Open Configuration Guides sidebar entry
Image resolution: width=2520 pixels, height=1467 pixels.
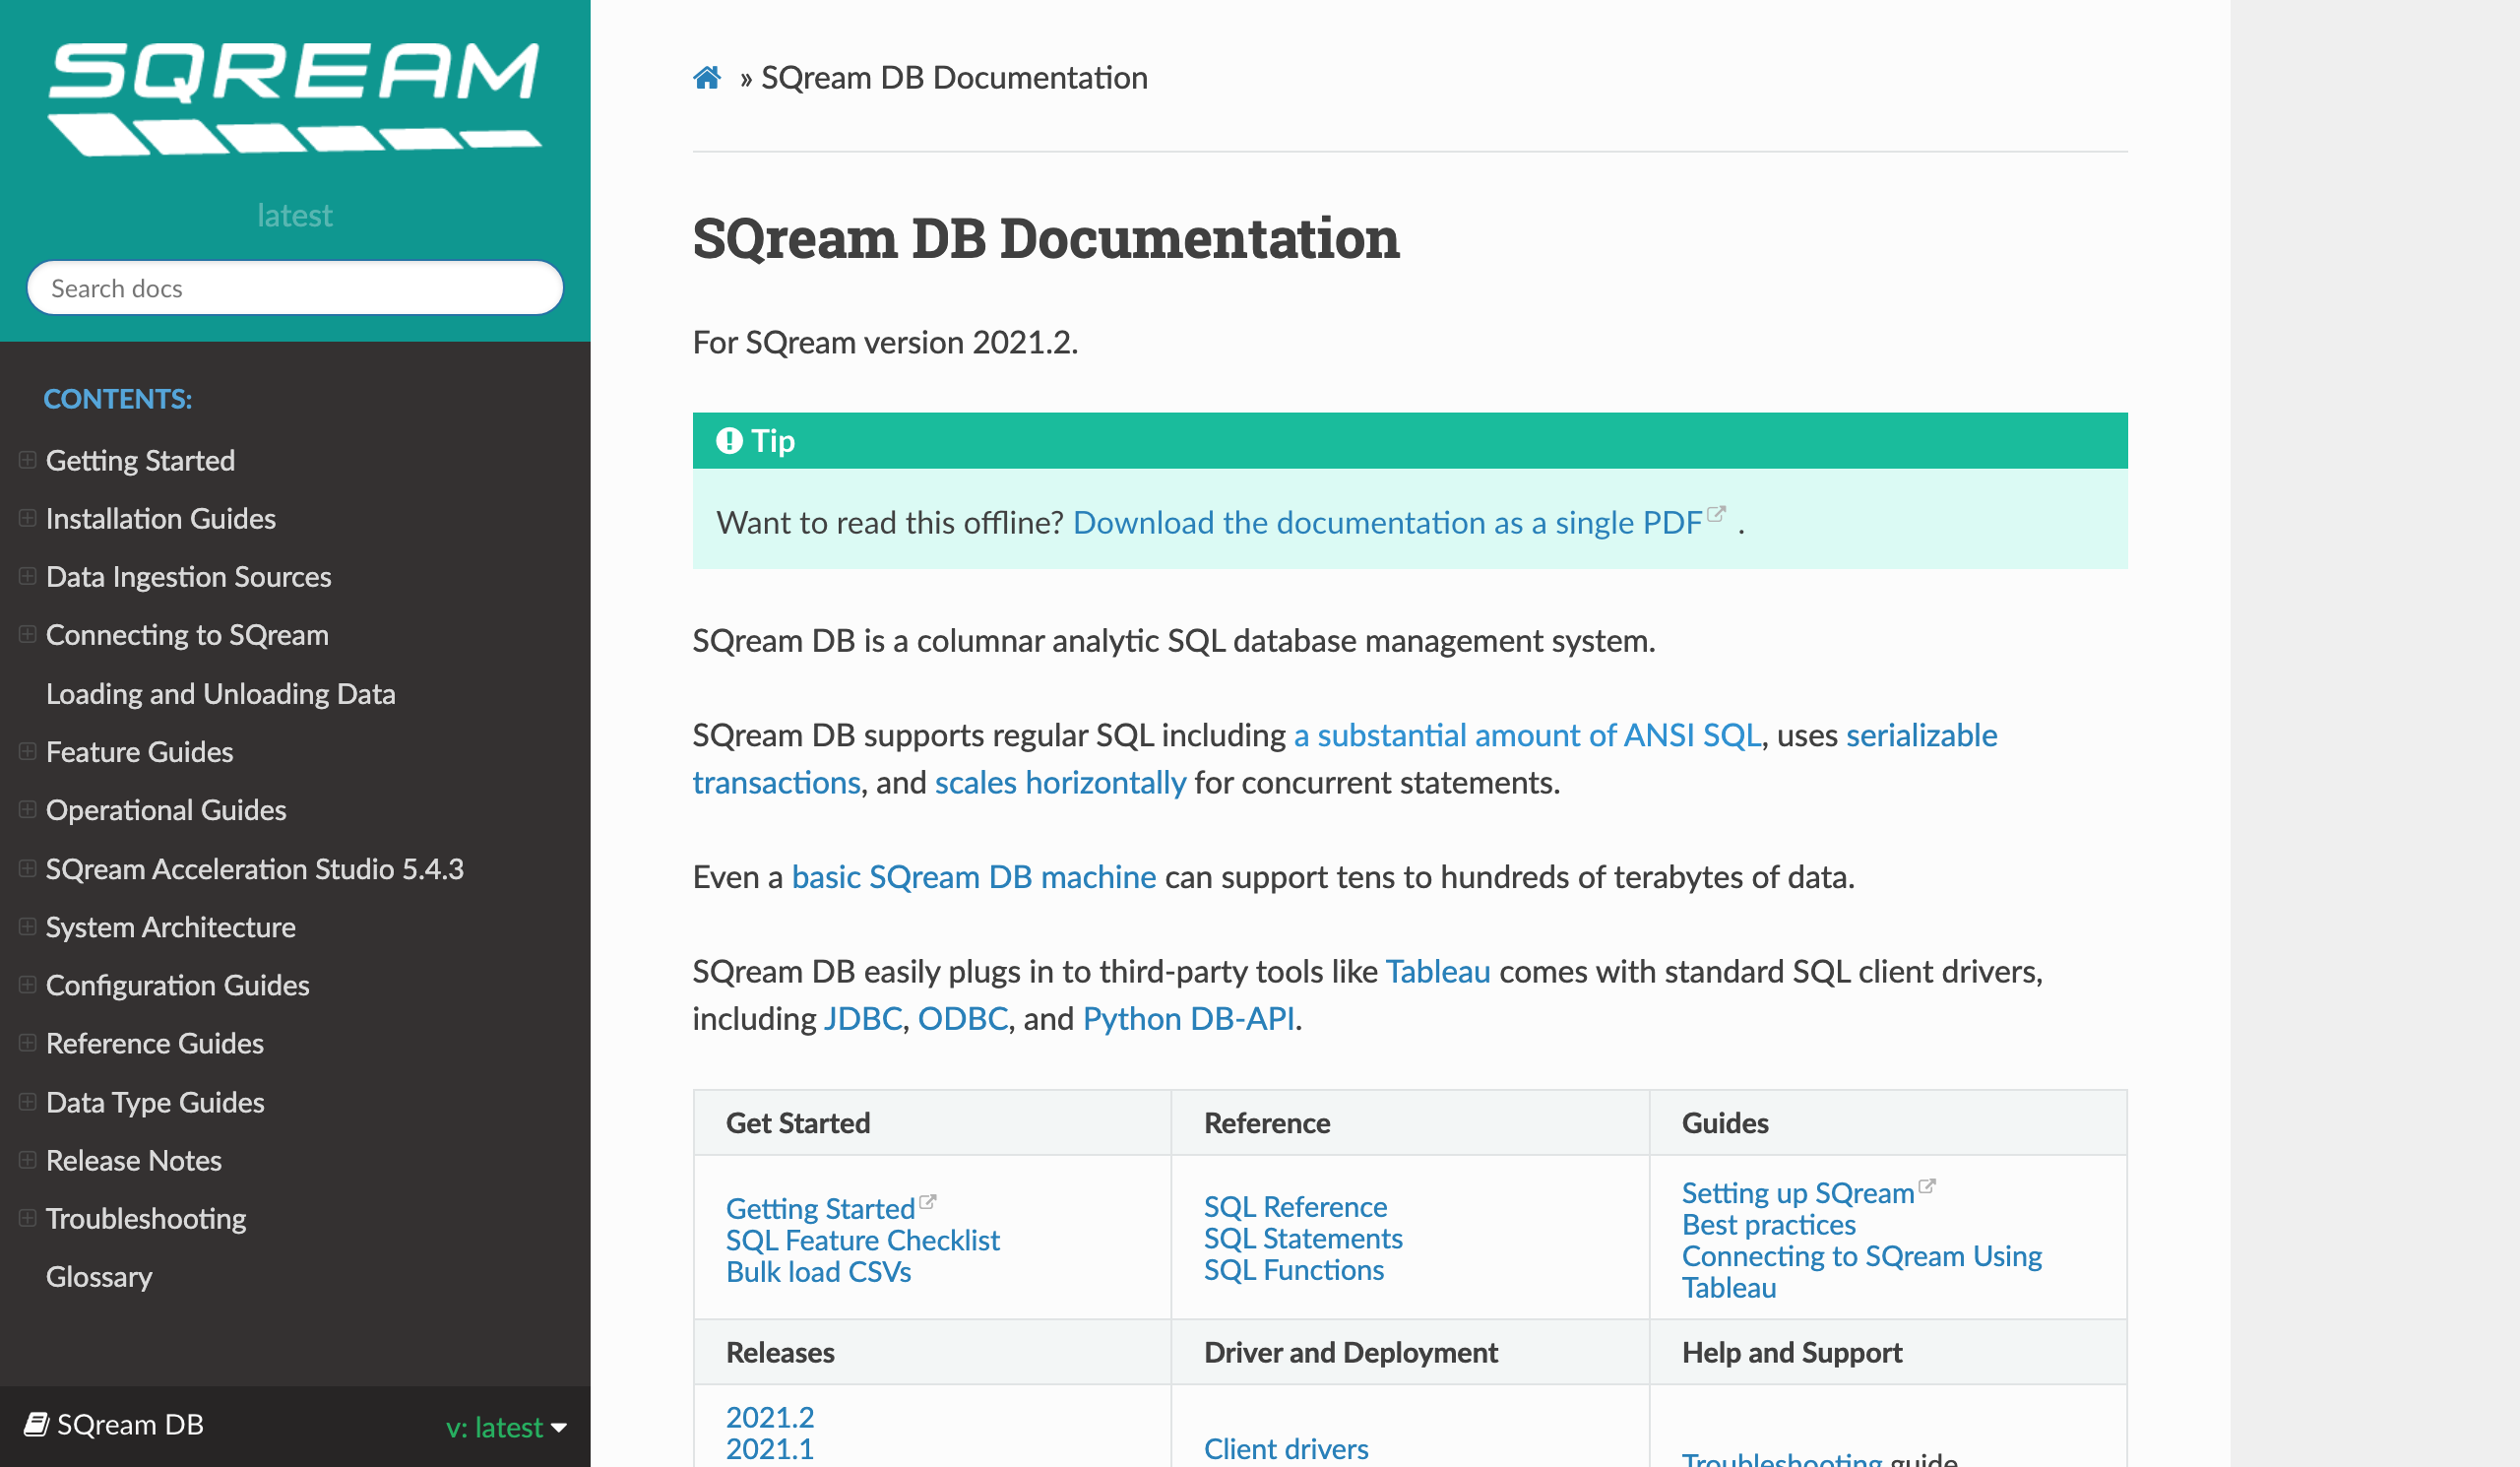[x=178, y=984]
